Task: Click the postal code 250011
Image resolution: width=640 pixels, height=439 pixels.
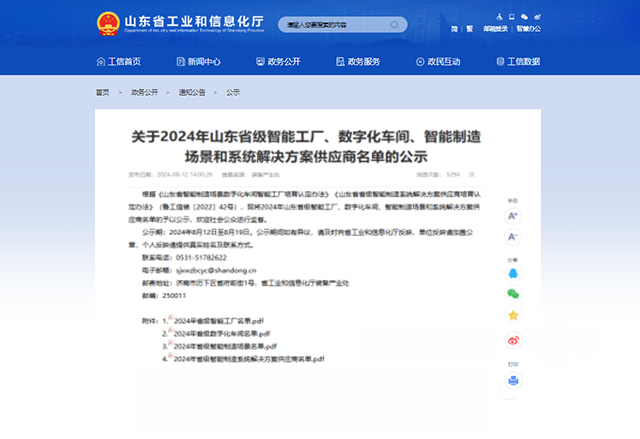Action: point(174,296)
